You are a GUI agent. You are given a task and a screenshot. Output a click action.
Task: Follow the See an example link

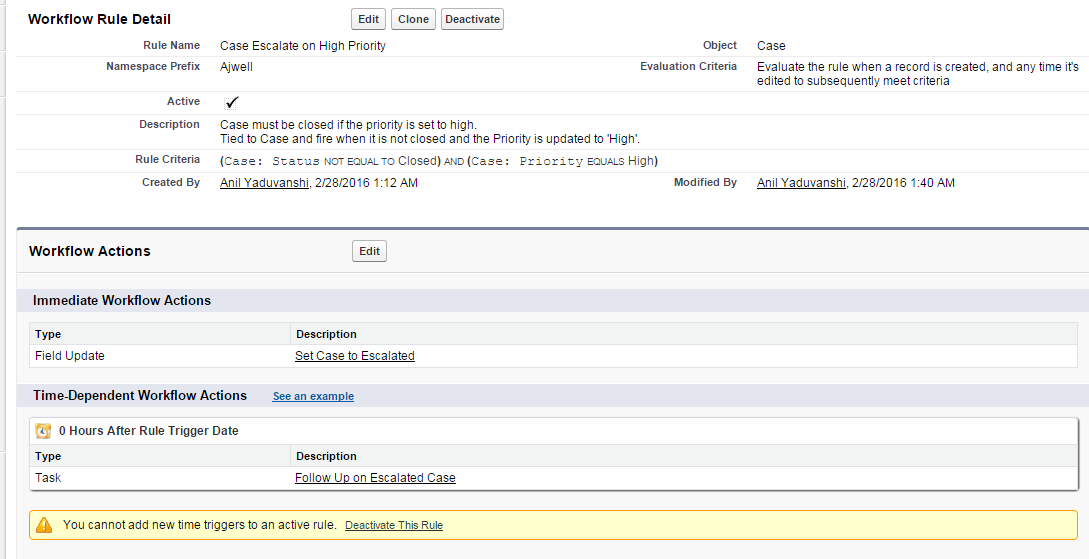coord(313,397)
